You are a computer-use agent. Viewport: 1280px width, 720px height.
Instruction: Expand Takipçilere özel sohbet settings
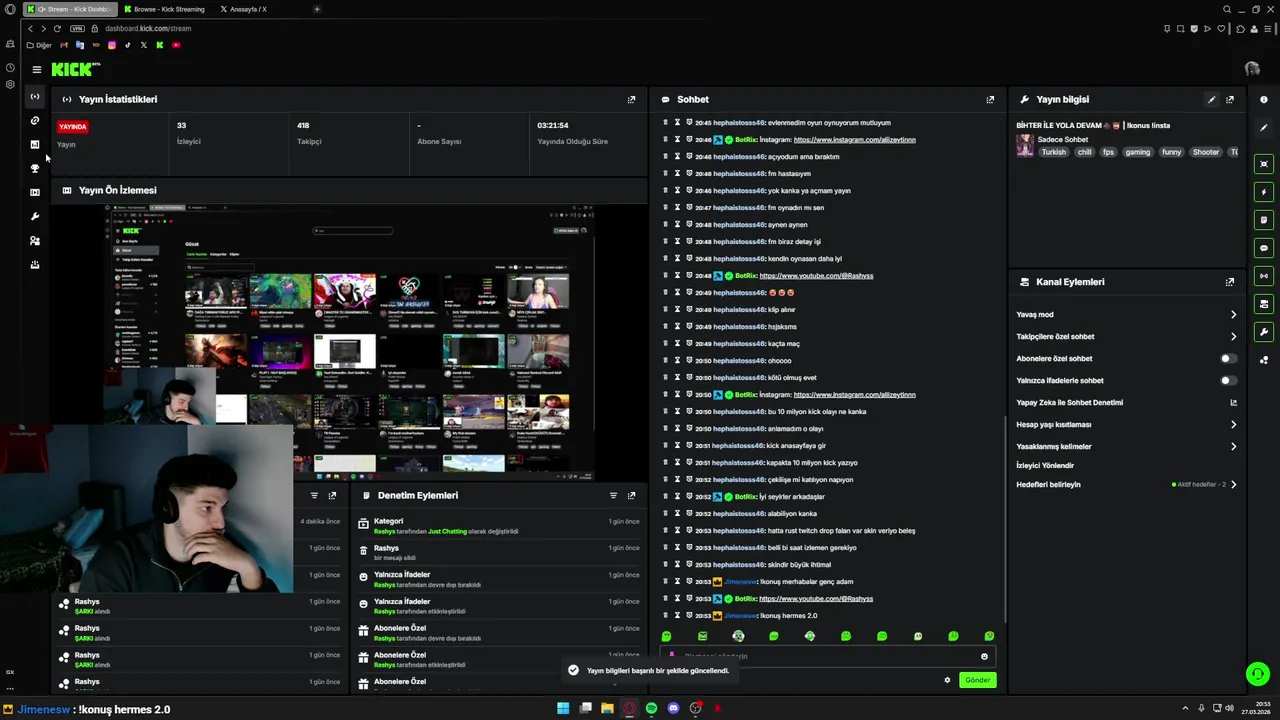coord(1233,336)
